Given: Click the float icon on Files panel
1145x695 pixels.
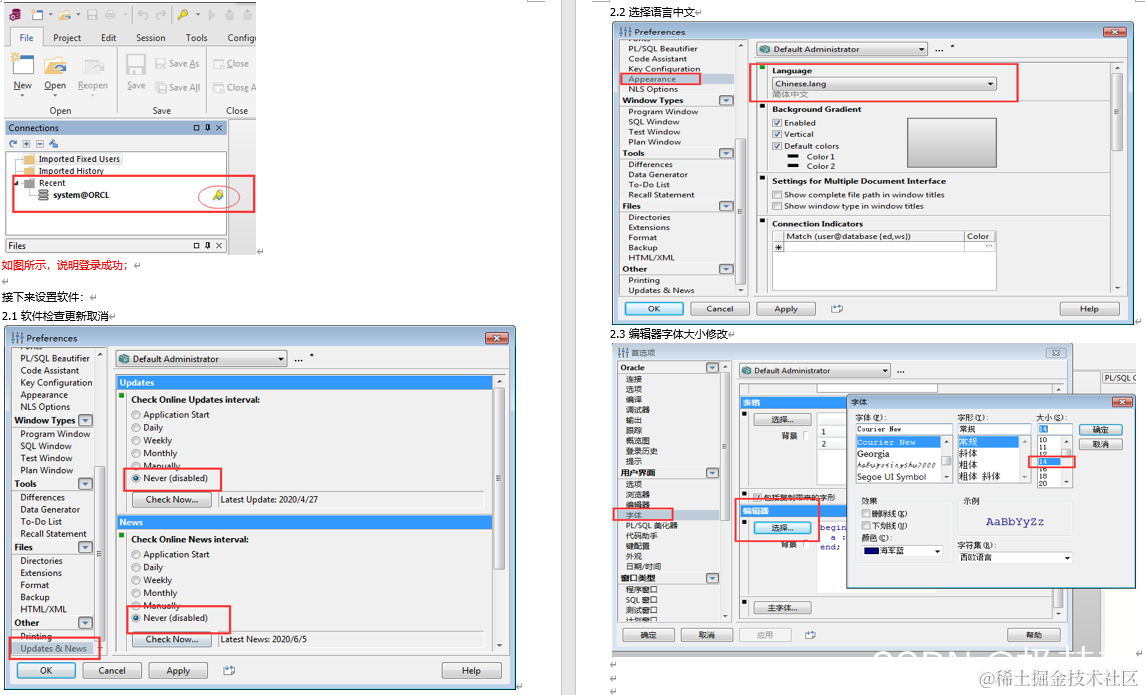Looking at the screenshot, I should point(196,246).
